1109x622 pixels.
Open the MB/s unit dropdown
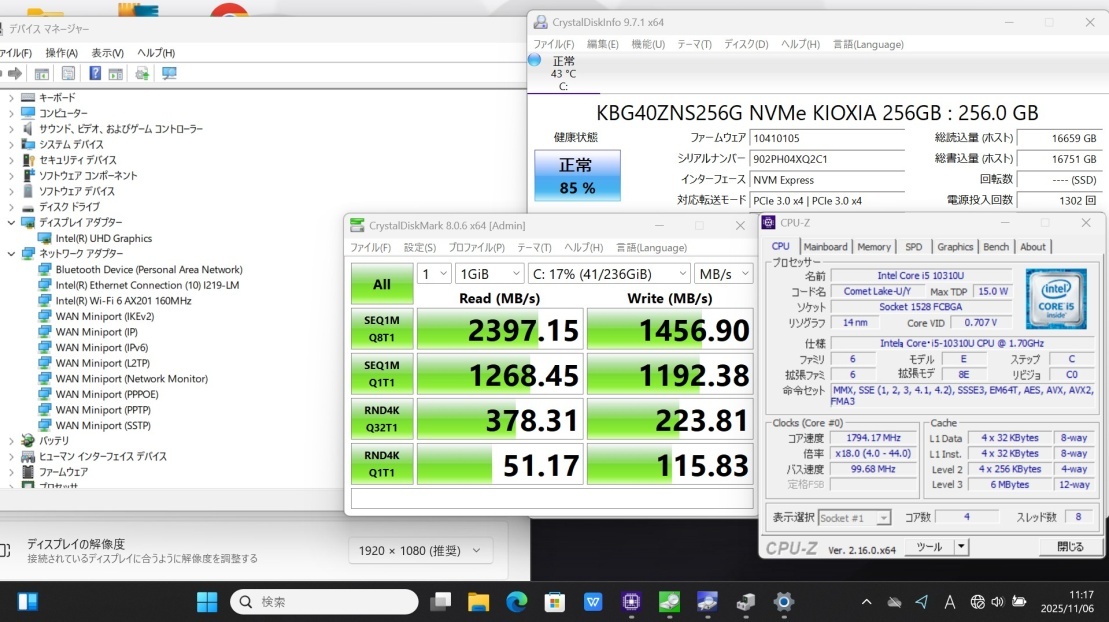724,274
